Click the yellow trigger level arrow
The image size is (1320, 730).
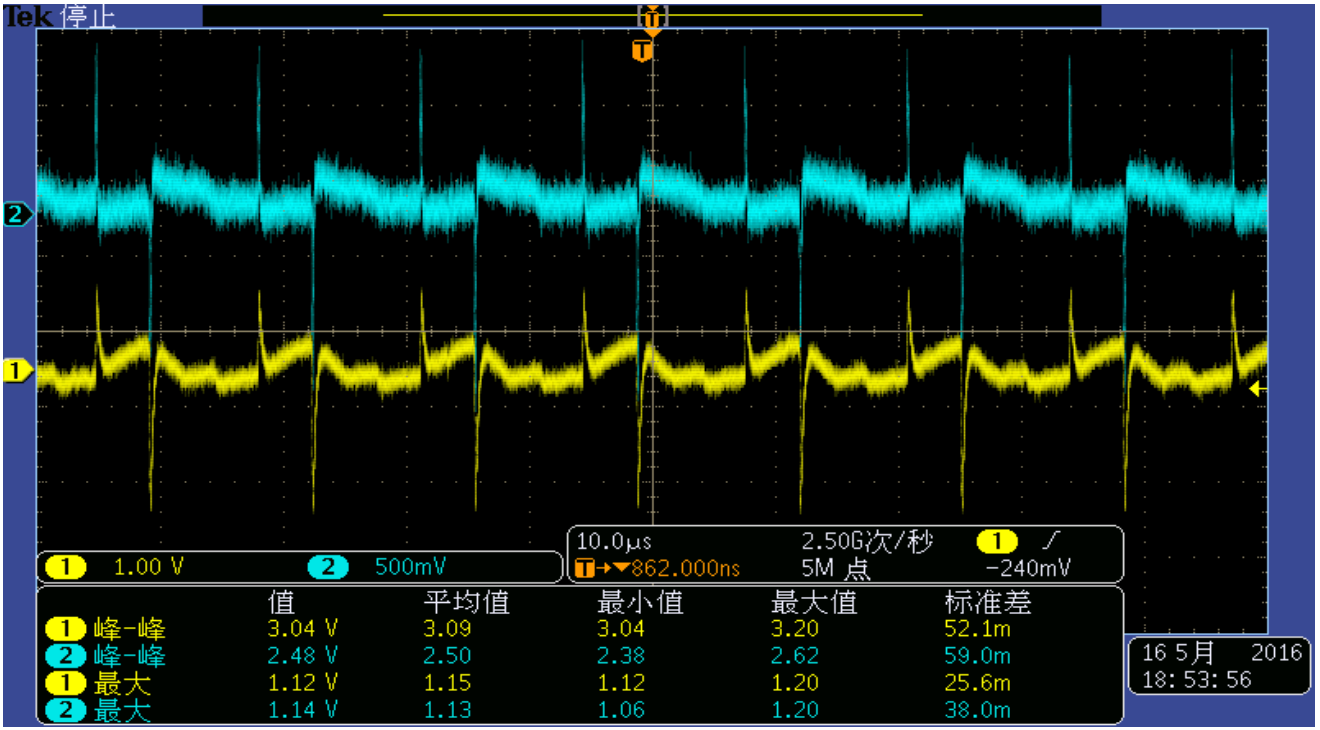click(x=1258, y=389)
